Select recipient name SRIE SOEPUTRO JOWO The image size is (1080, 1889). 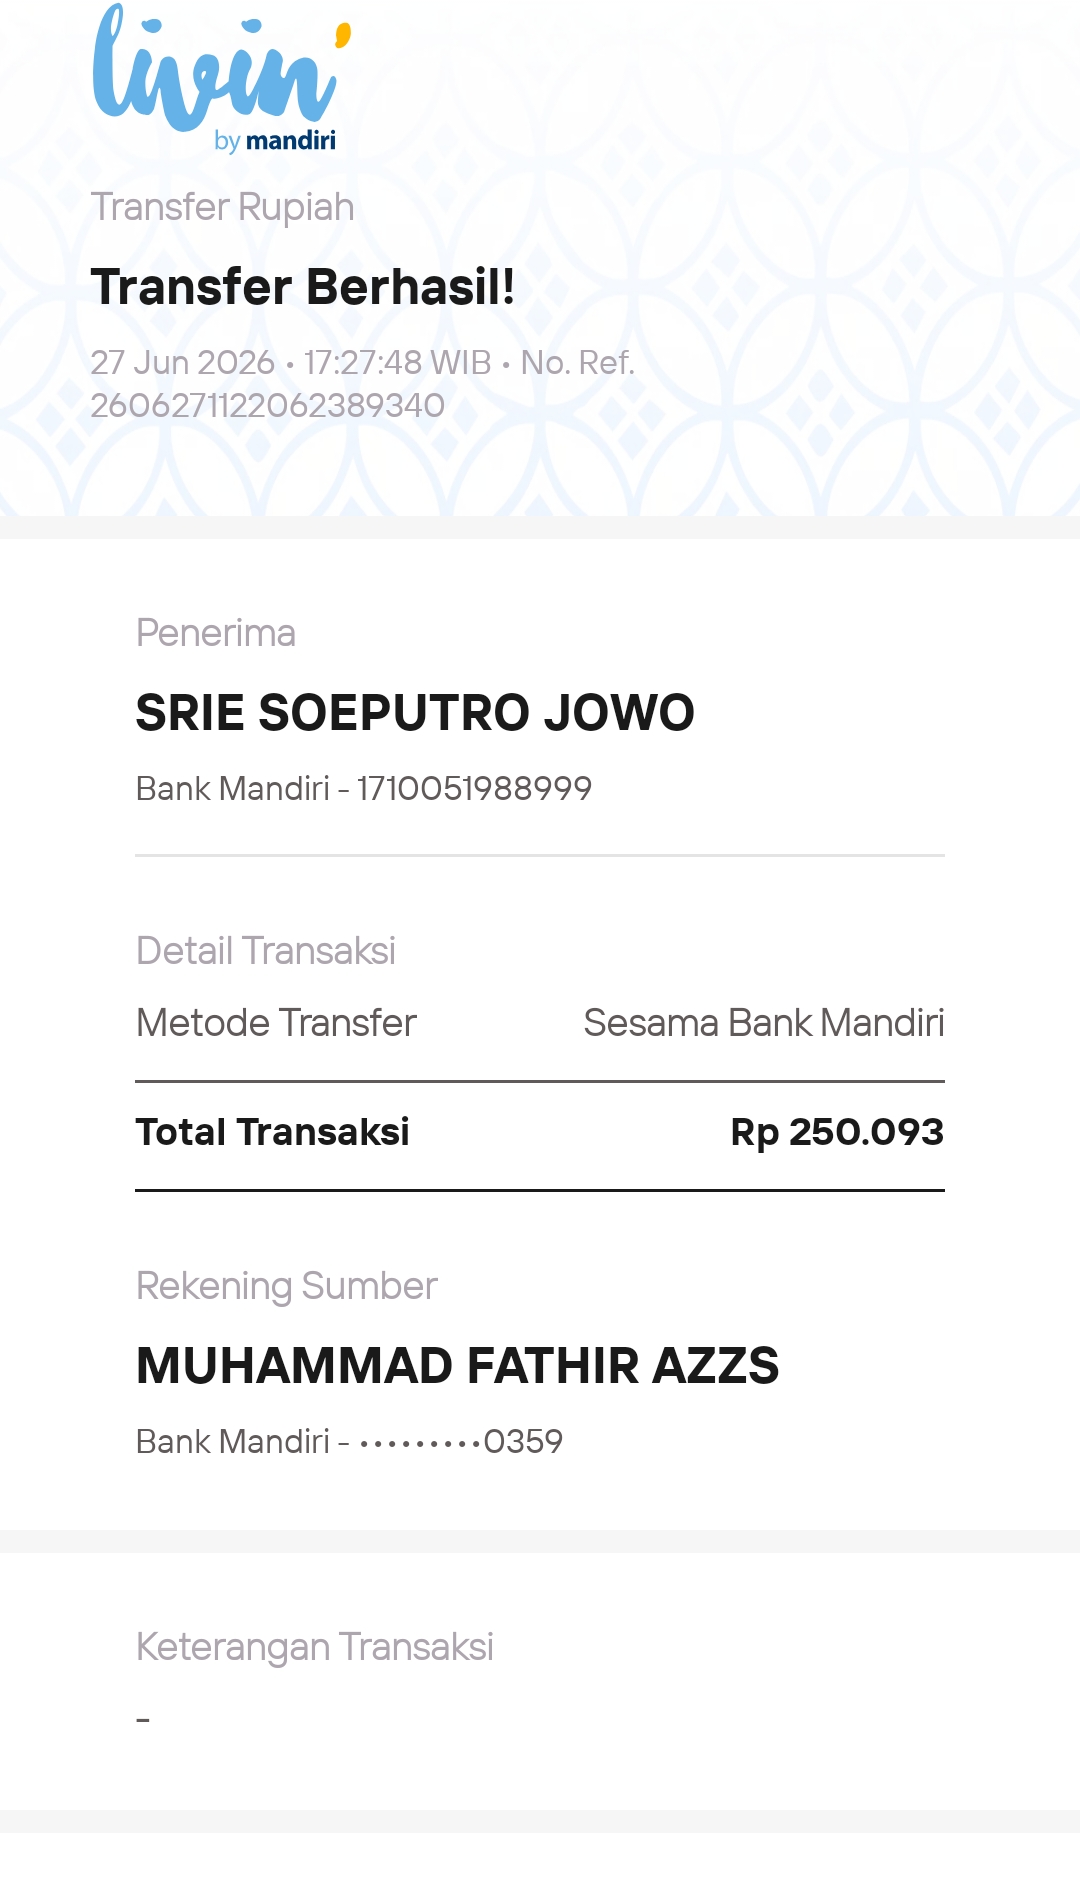coord(415,713)
